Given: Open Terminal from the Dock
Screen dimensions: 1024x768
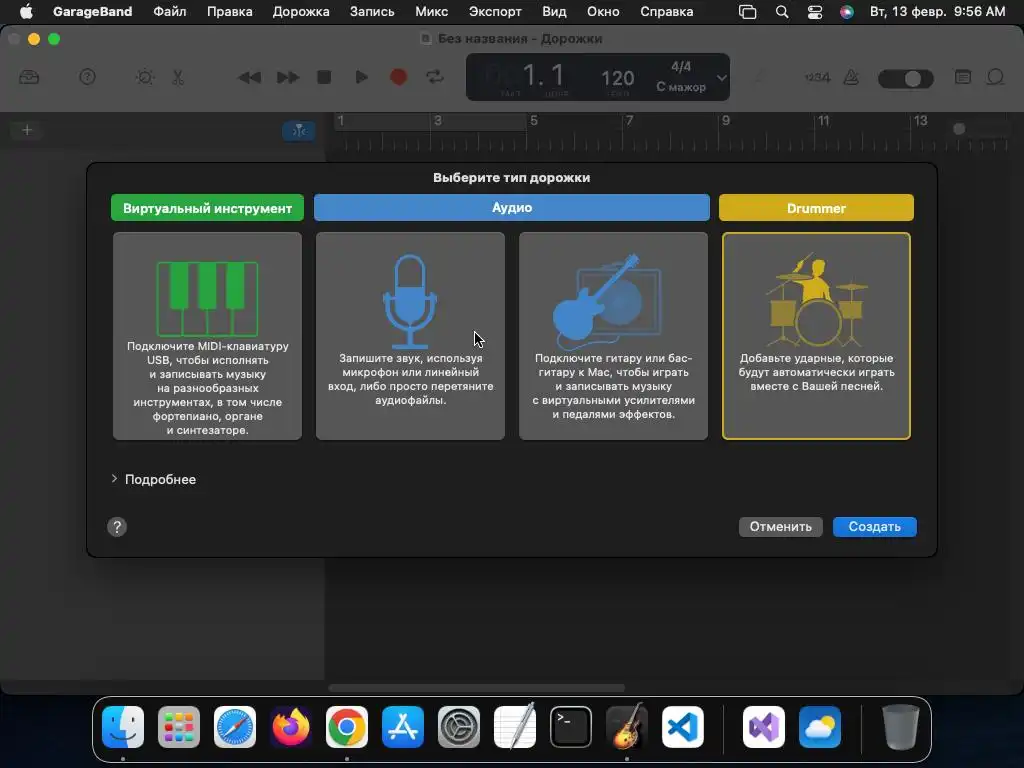Looking at the screenshot, I should tap(571, 727).
